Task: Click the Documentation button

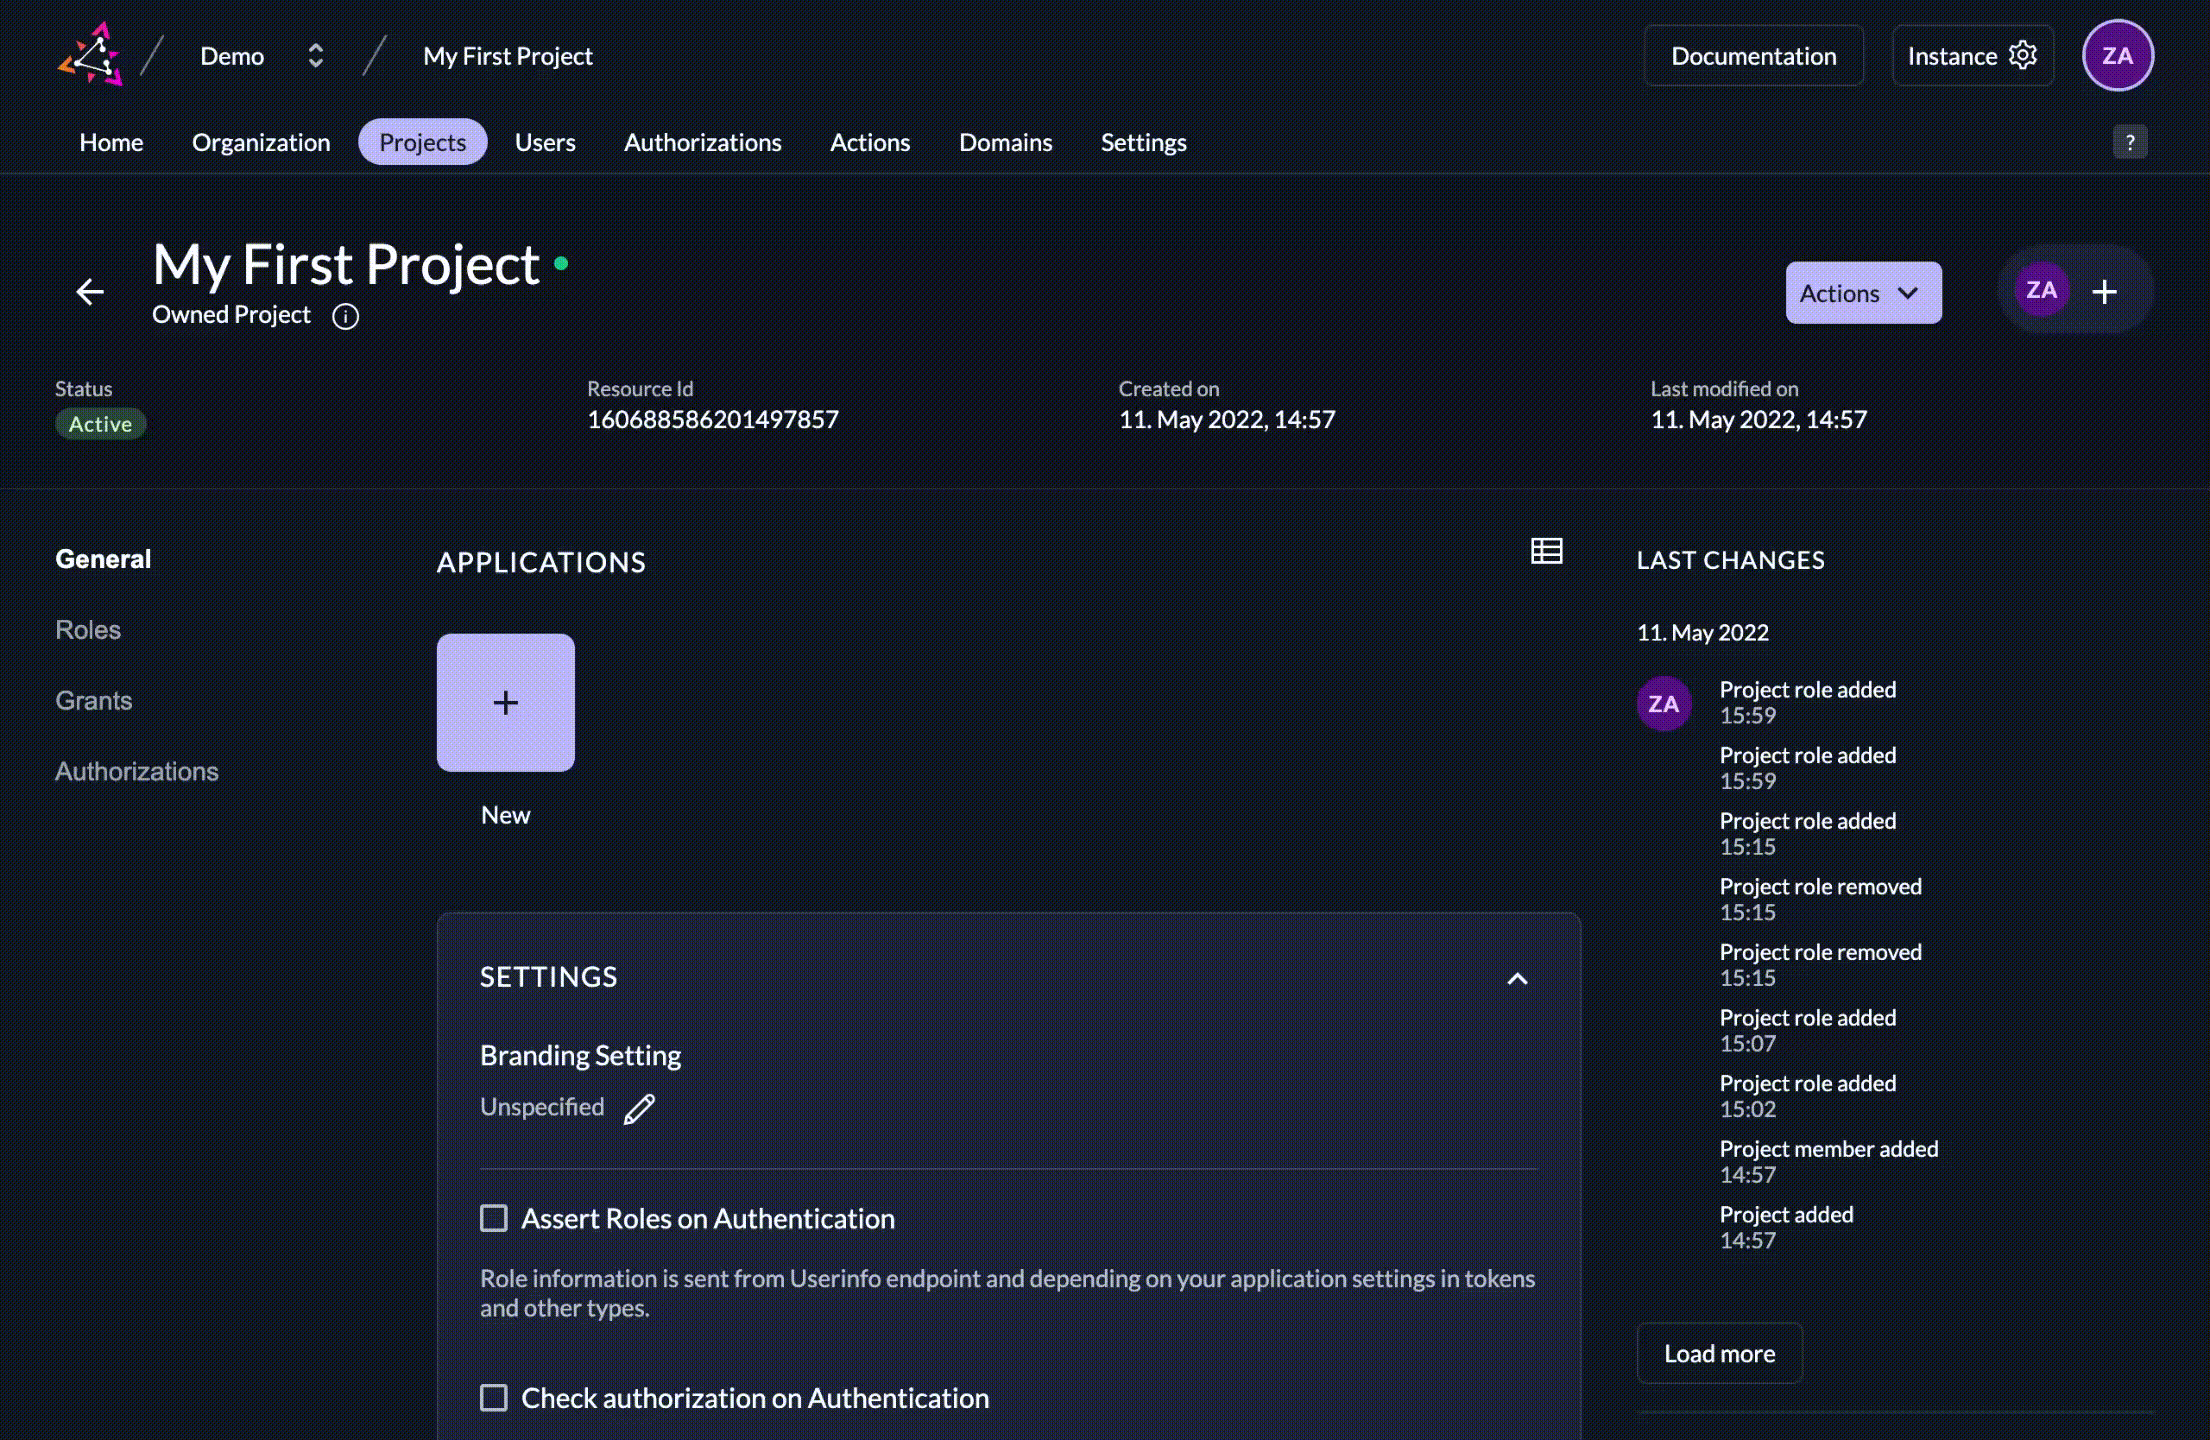Action: [1753, 56]
